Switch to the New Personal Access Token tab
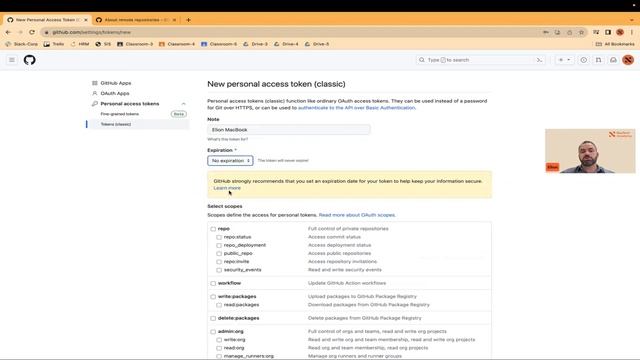 pos(47,20)
